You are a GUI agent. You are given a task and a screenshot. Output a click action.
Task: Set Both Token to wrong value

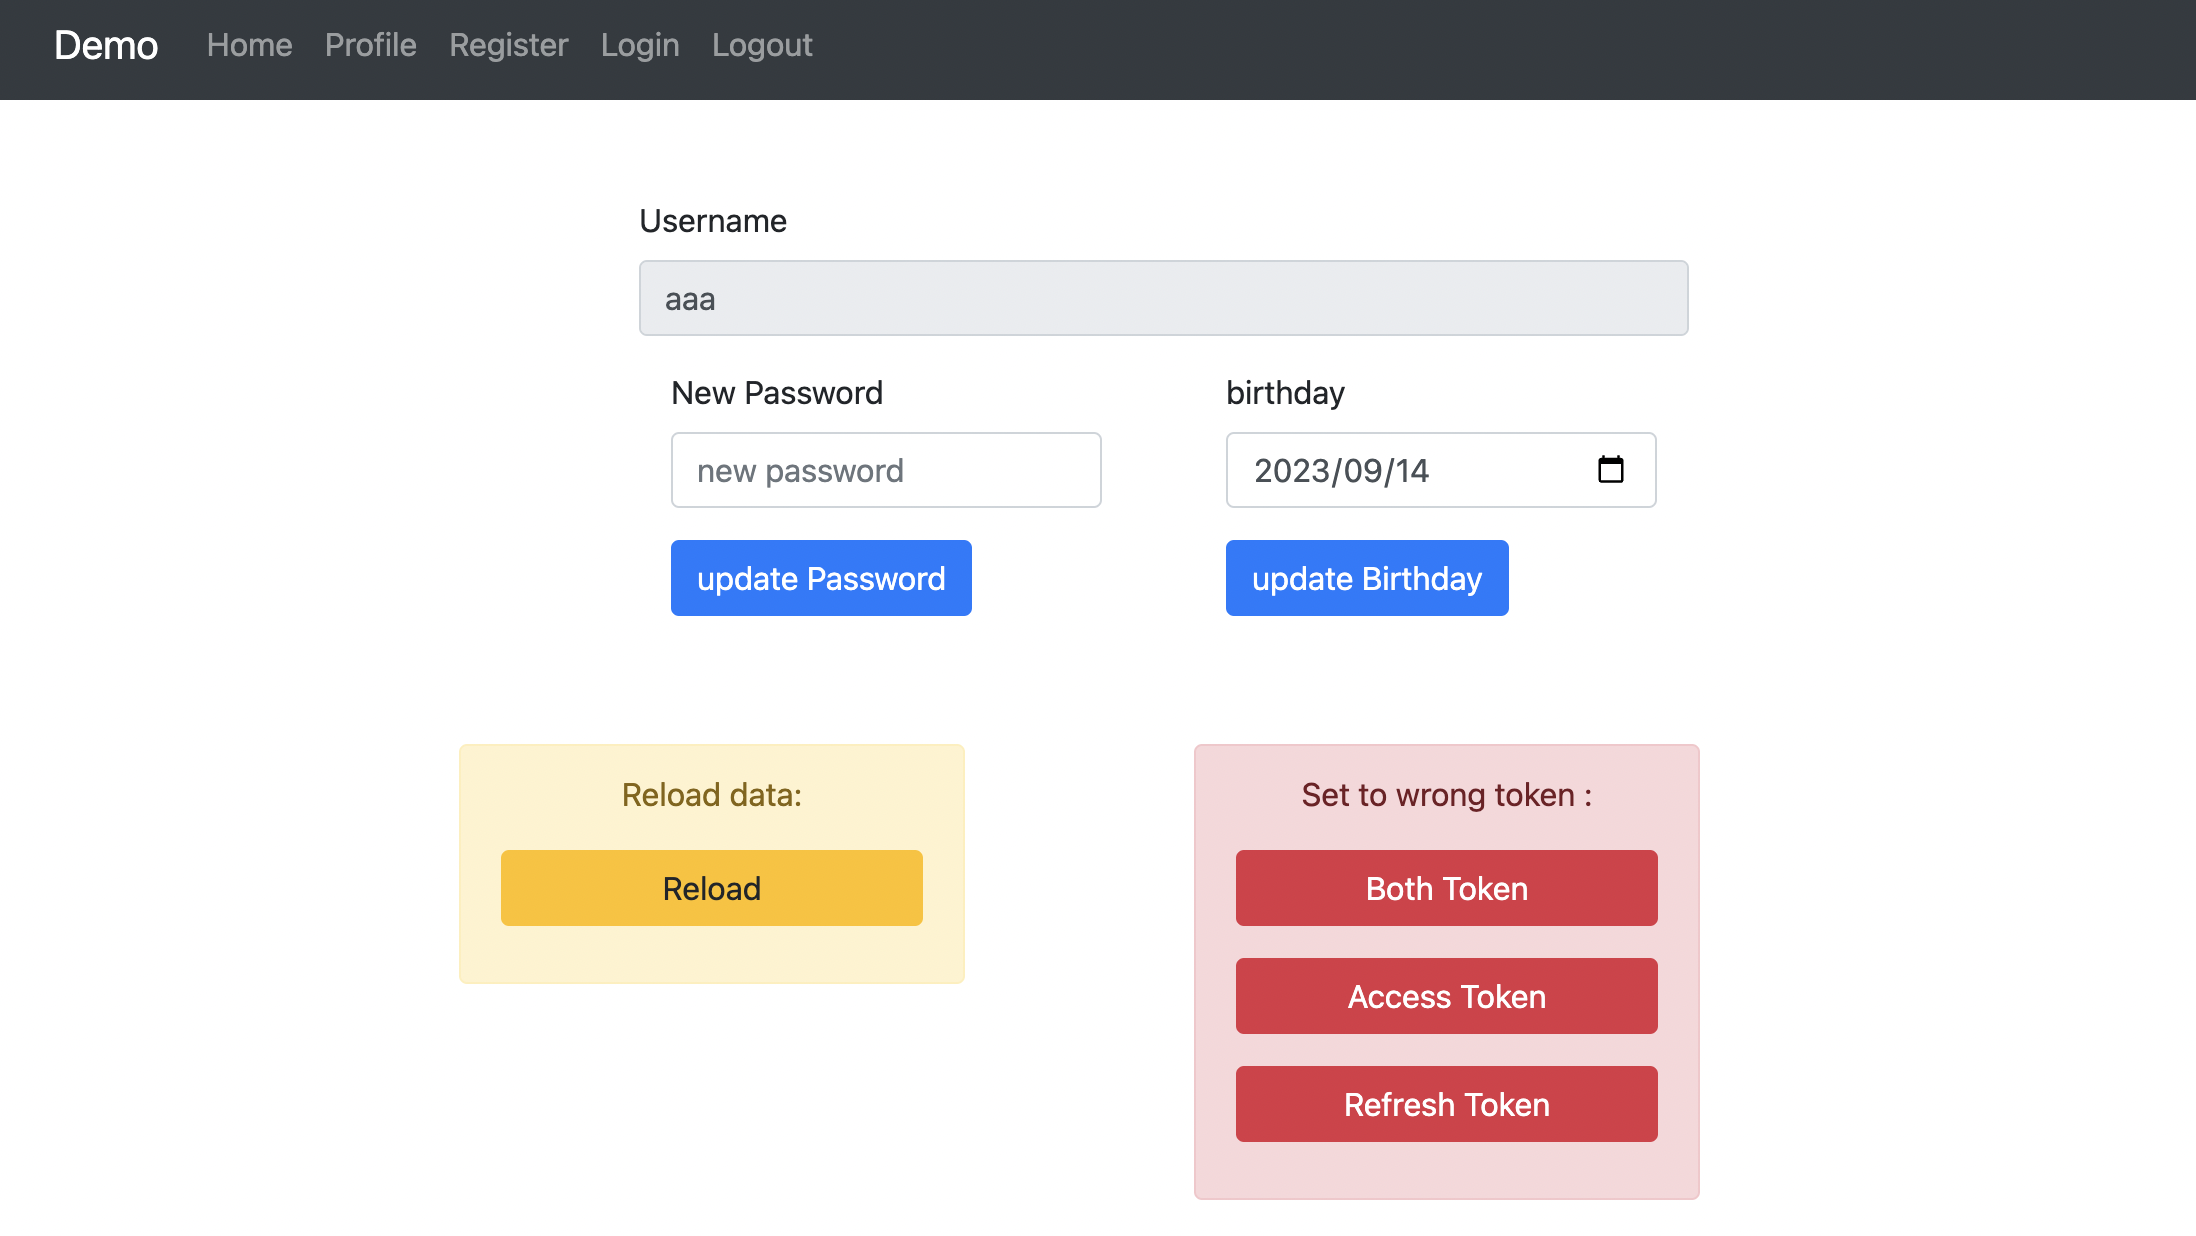[1446, 888]
